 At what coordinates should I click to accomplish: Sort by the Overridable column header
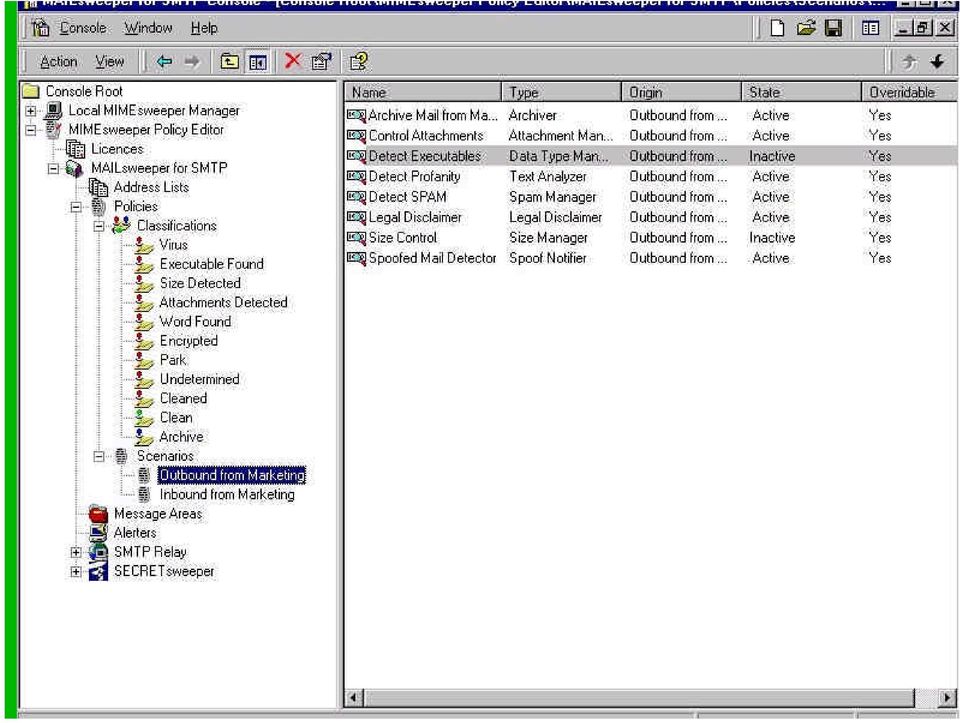click(x=909, y=92)
